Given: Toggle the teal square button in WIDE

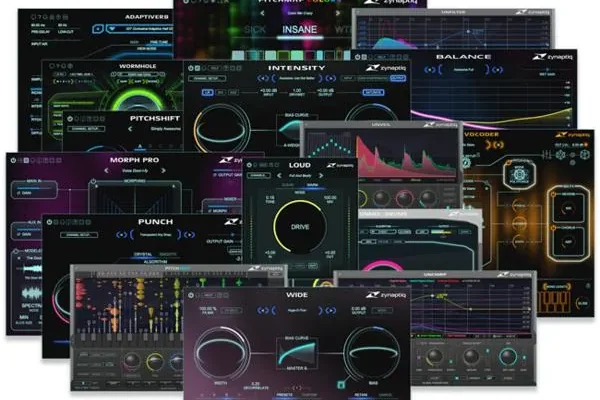Looking at the screenshot, I should click(341, 384).
